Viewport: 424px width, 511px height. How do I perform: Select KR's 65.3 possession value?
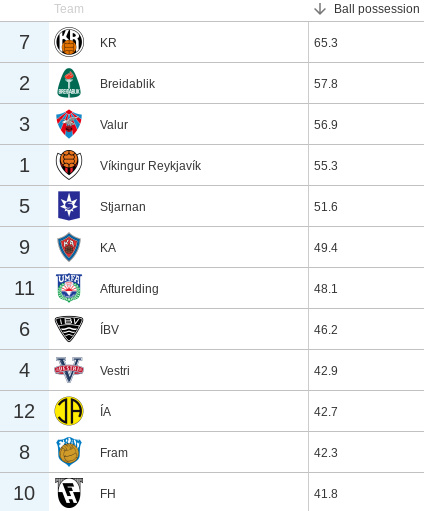coord(326,43)
